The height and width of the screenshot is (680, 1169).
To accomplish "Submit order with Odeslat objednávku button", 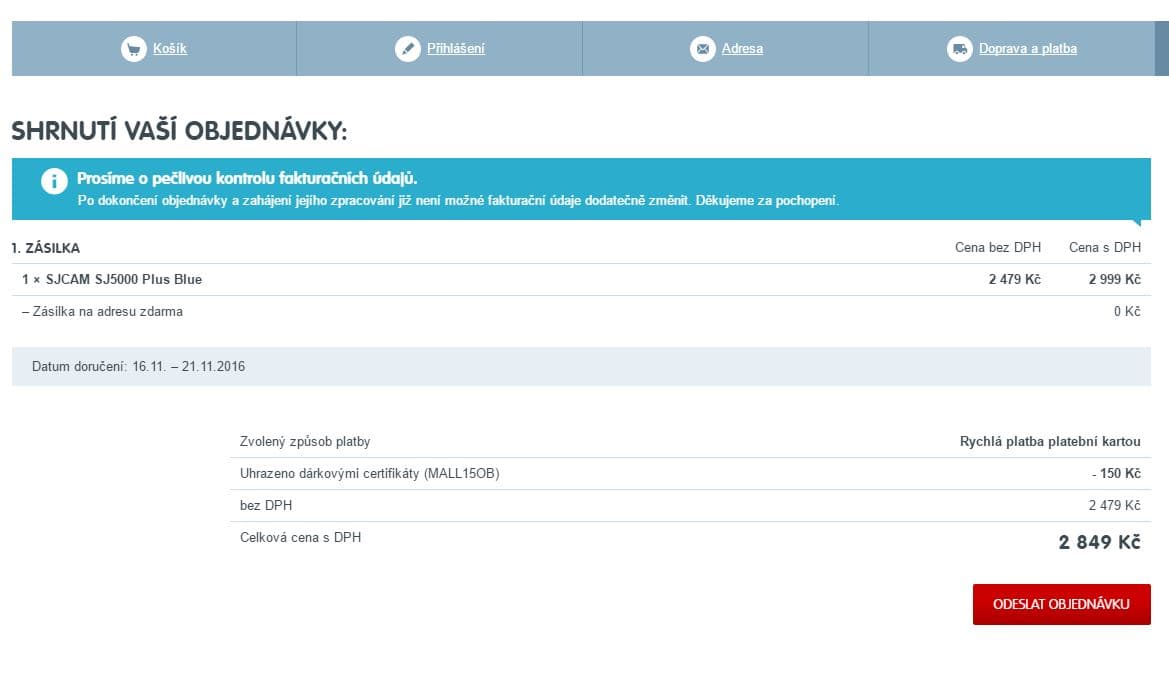I will click(1062, 604).
